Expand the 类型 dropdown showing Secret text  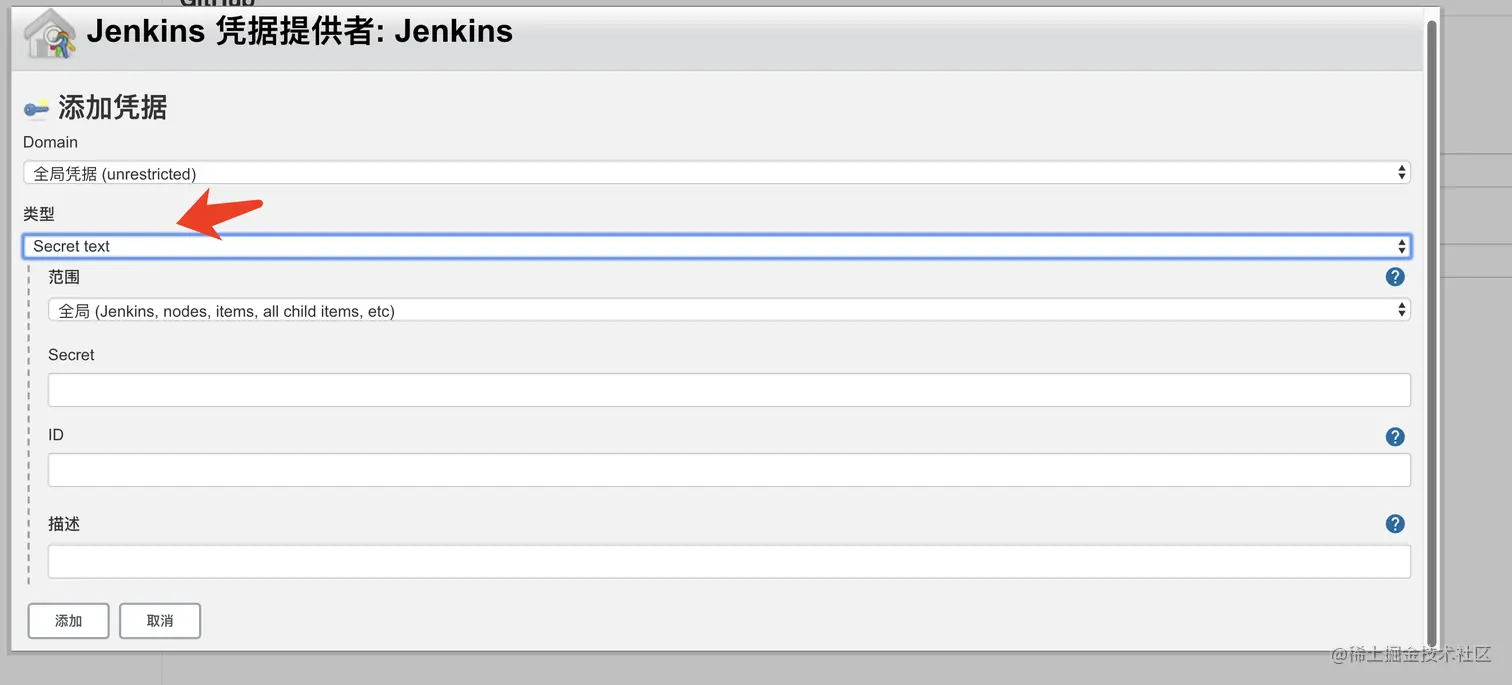pos(716,246)
